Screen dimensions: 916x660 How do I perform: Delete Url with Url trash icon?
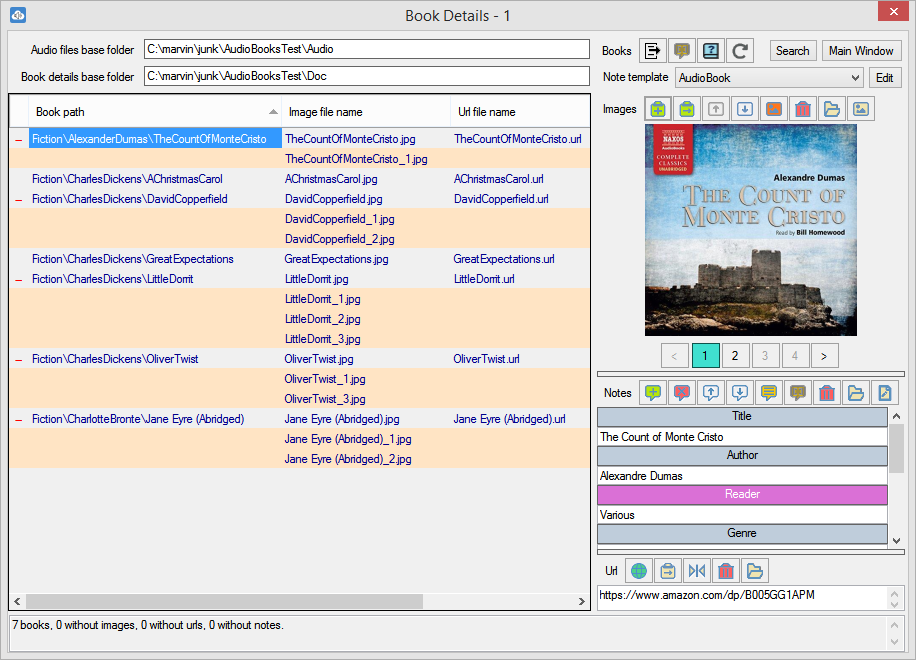pyautogui.click(x=726, y=571)
